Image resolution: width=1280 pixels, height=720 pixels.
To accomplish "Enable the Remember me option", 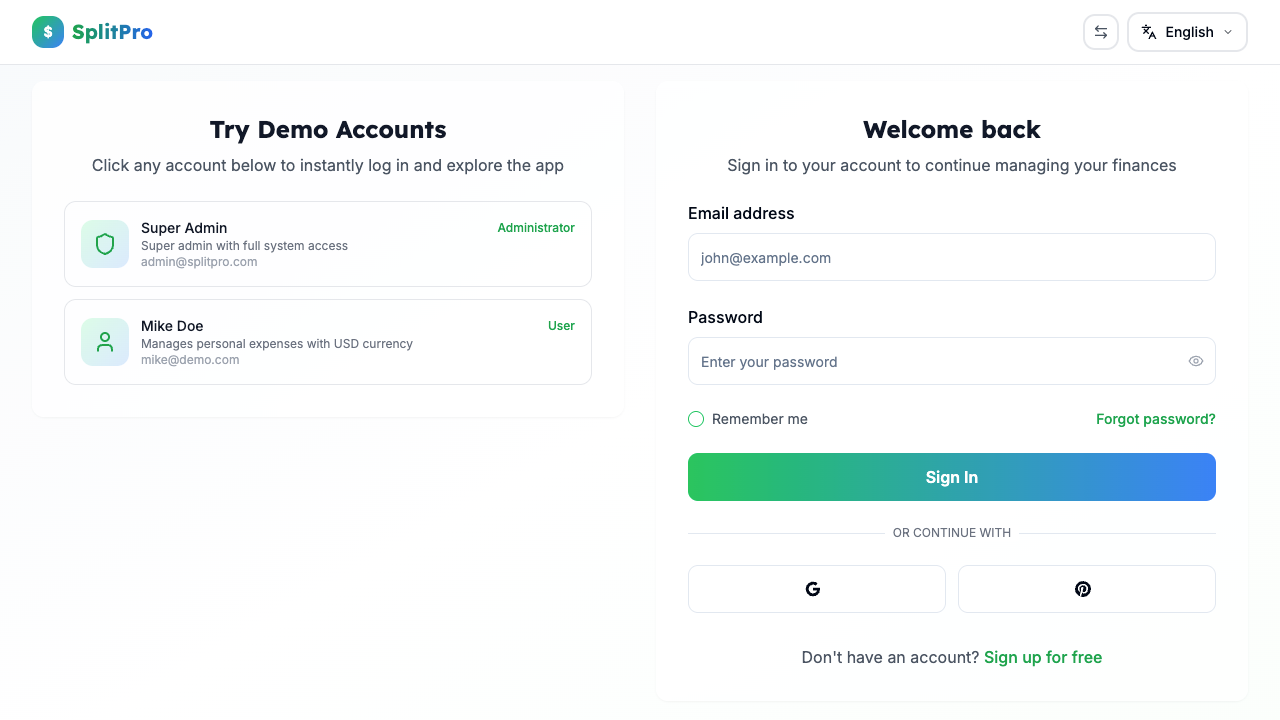I will 696,419.
